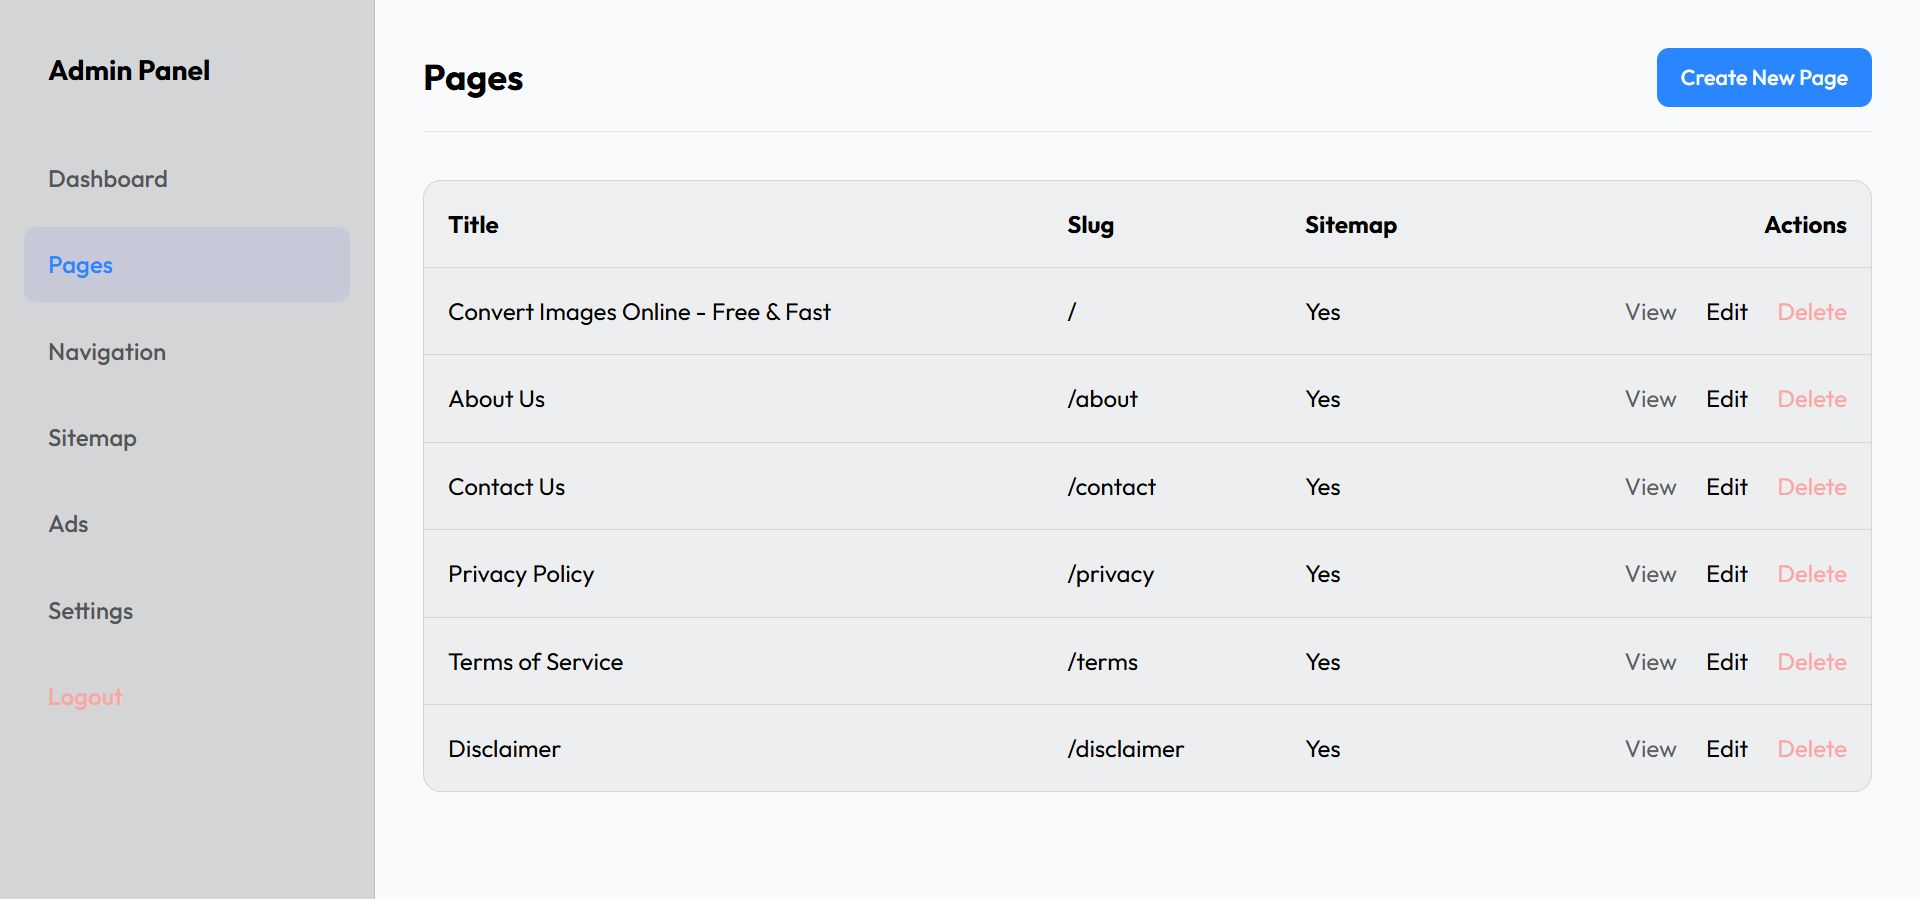Open the Ads section
Viewport: 1920px width, 899px height.
click(x=68, y=524)
